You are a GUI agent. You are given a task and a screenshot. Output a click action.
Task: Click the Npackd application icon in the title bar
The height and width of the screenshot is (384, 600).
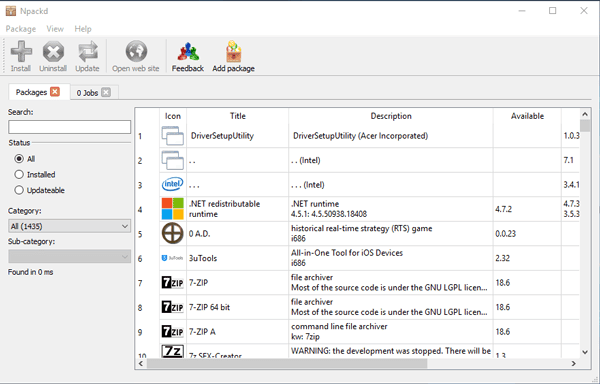pyautogui.click(x=11, y=11)
